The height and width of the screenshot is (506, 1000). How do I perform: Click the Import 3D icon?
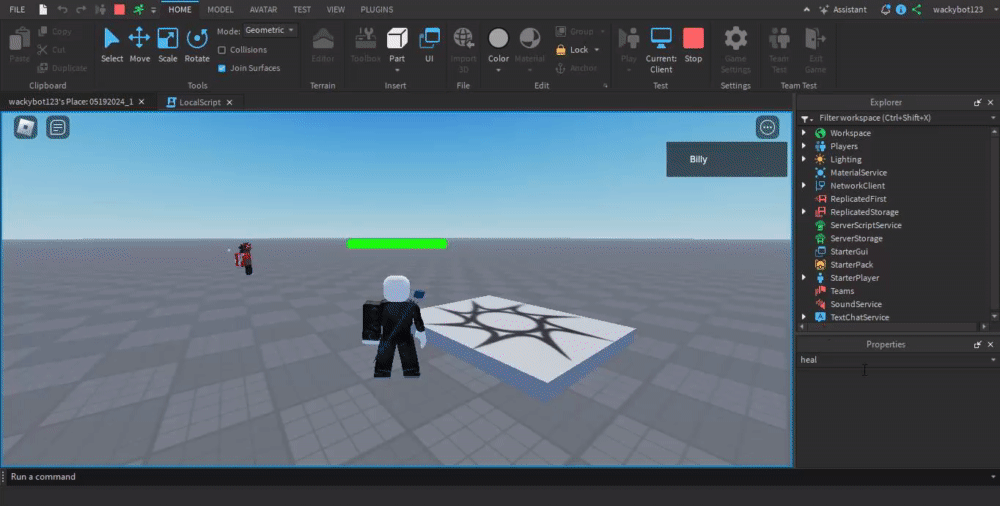(x=464, y=38)
